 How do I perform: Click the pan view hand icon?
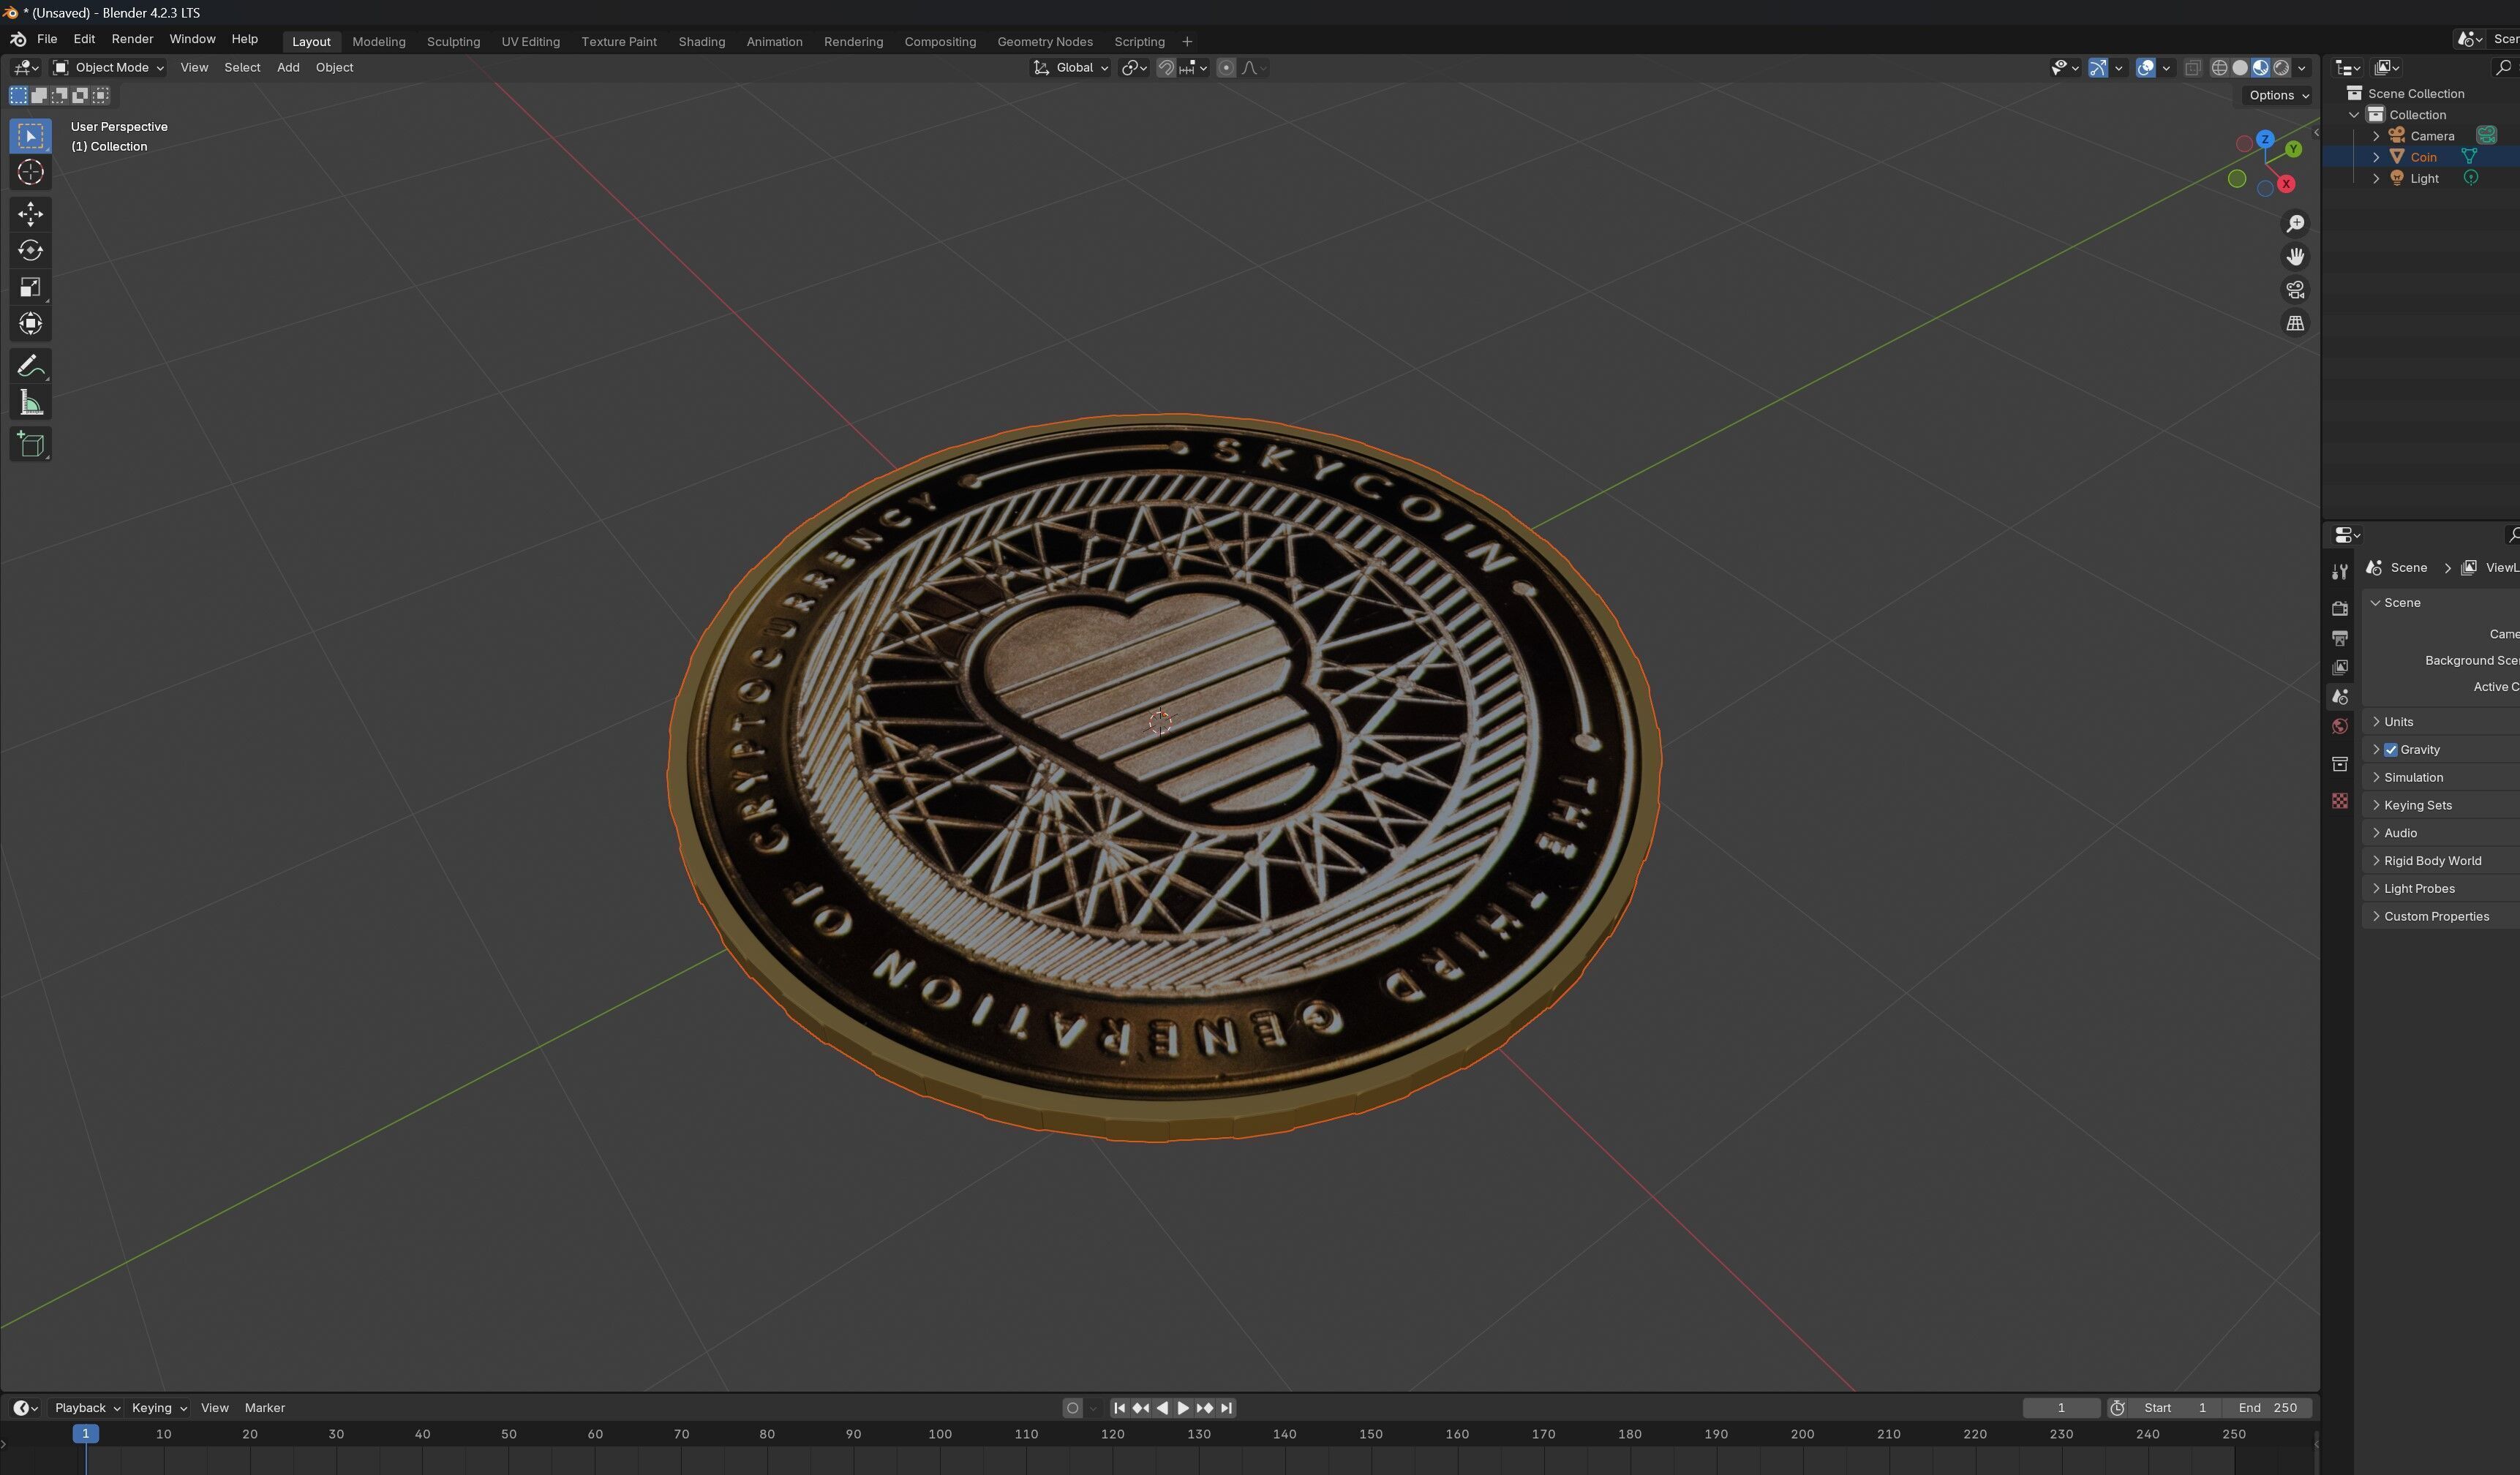click(2295, 257)
